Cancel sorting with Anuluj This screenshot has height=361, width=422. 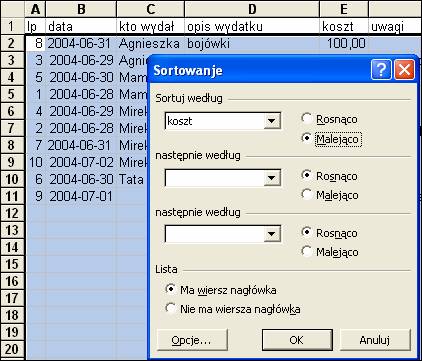click(x=375, y=340)
